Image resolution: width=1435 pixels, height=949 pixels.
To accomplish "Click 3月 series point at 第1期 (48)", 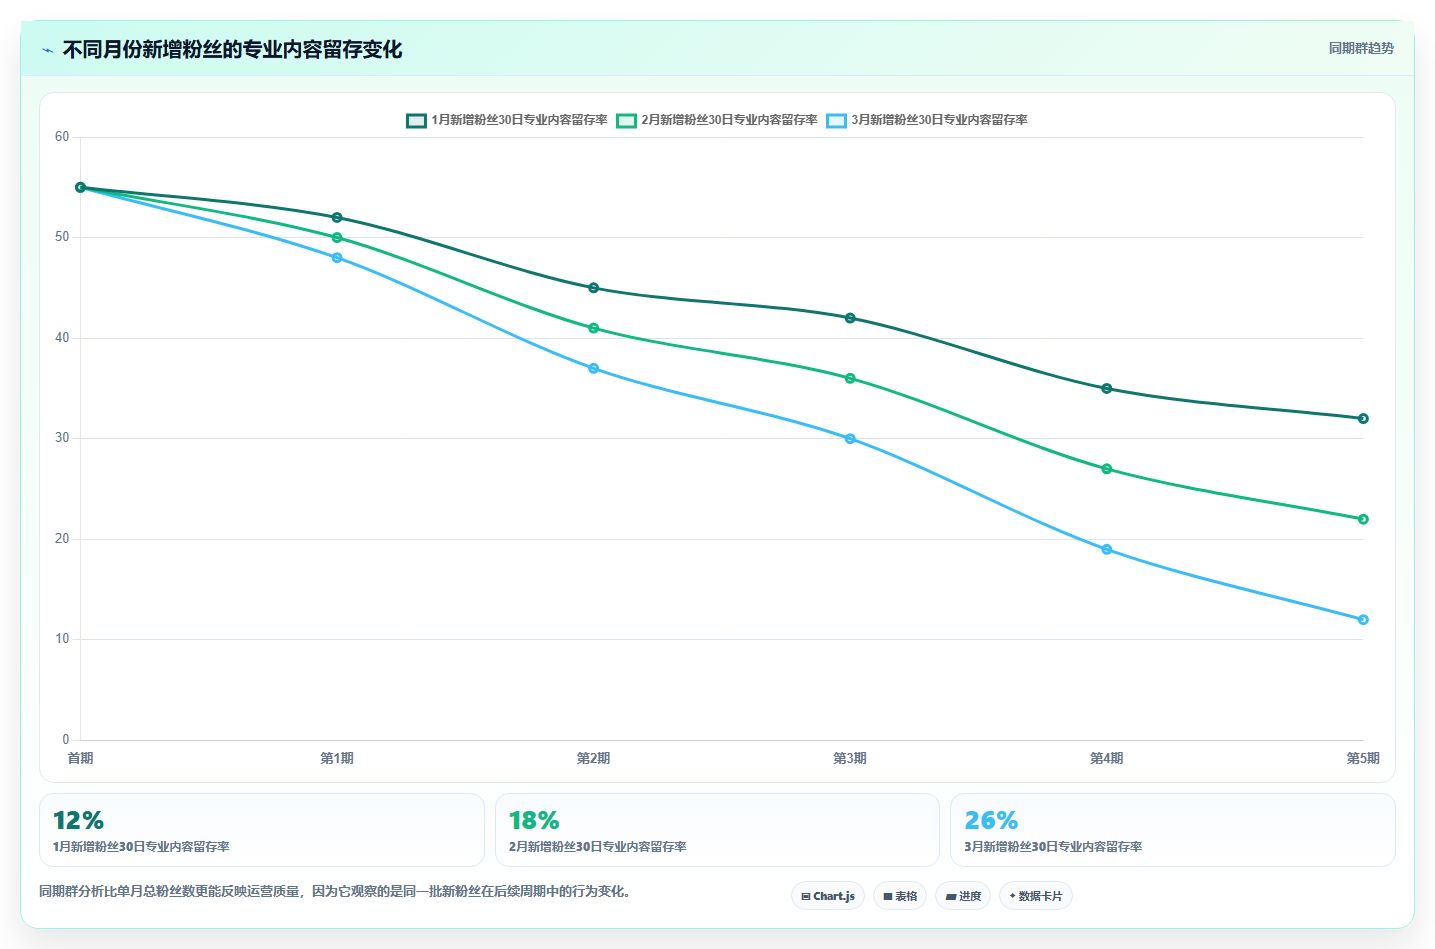I will tap(337, 258).
